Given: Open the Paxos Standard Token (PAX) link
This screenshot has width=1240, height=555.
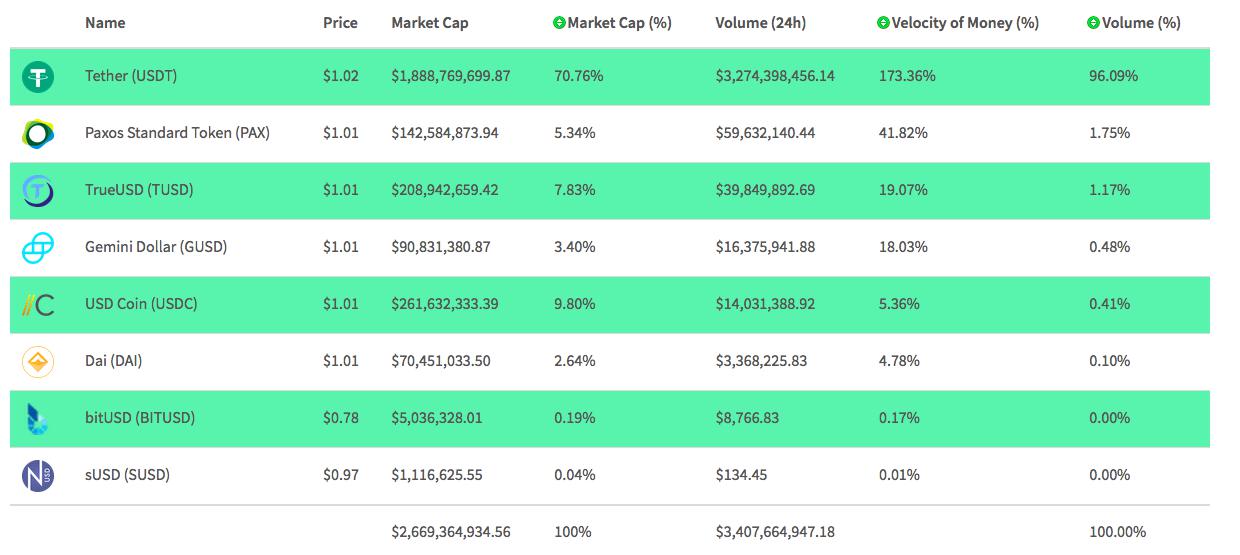Looking at the screenshot, I should click(x=177, y=133).
